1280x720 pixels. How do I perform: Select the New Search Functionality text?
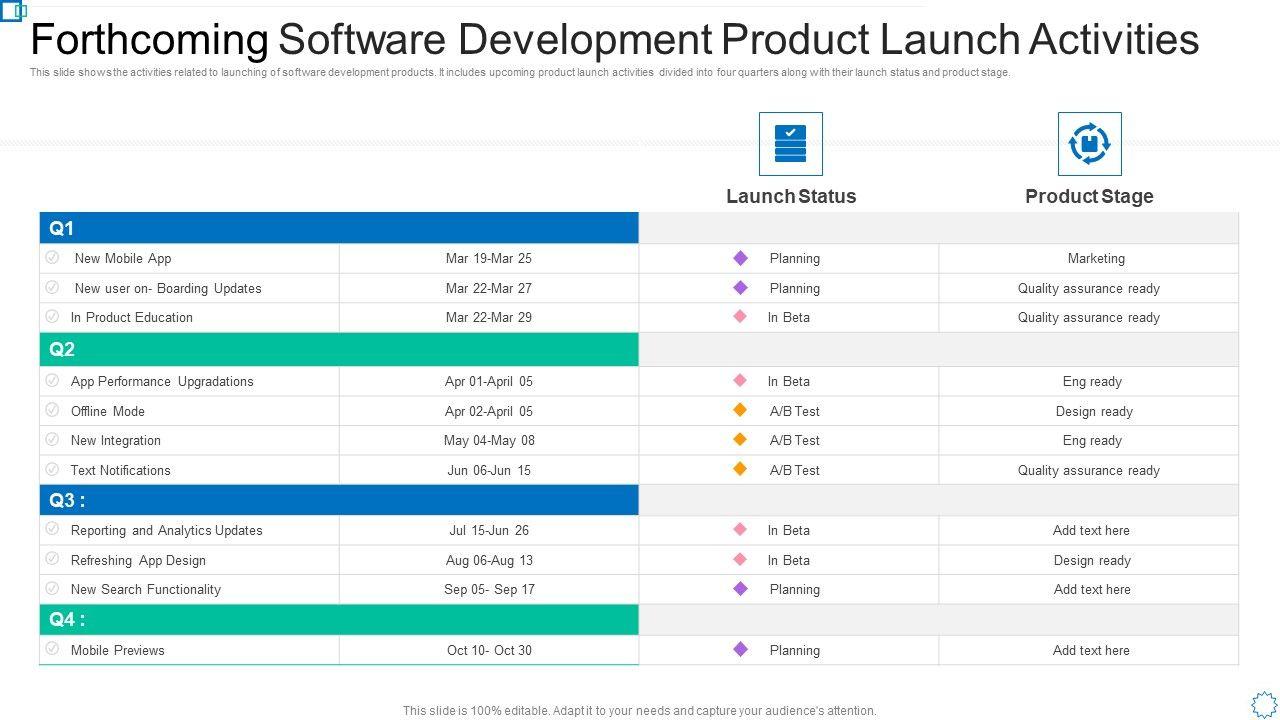point(146,589)
